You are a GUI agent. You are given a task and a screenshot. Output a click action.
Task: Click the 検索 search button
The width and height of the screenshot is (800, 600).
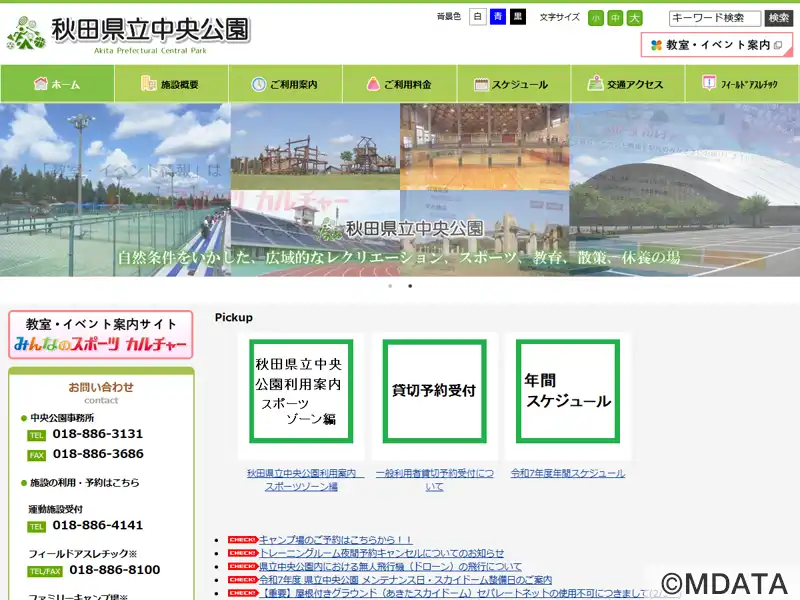779,18
